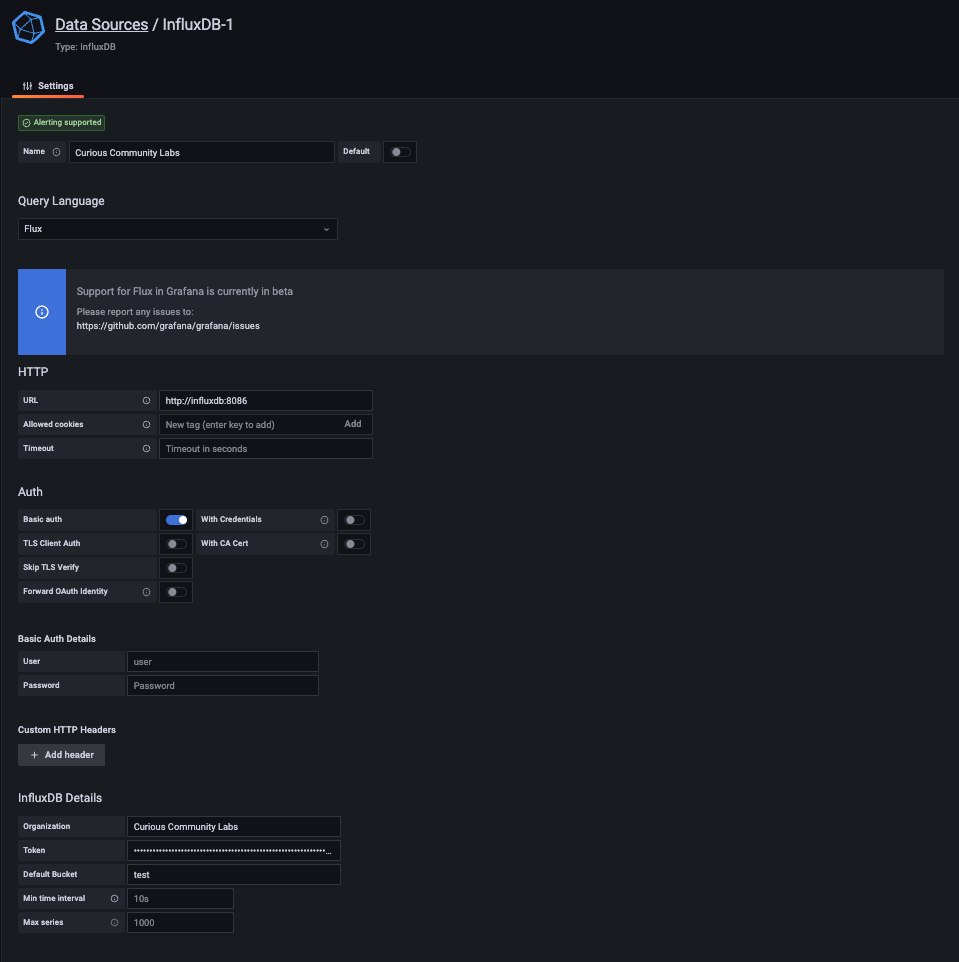The image size is (959, 962).
Task: Click the Allowed cookies info icon
Action: click(146, 425)
